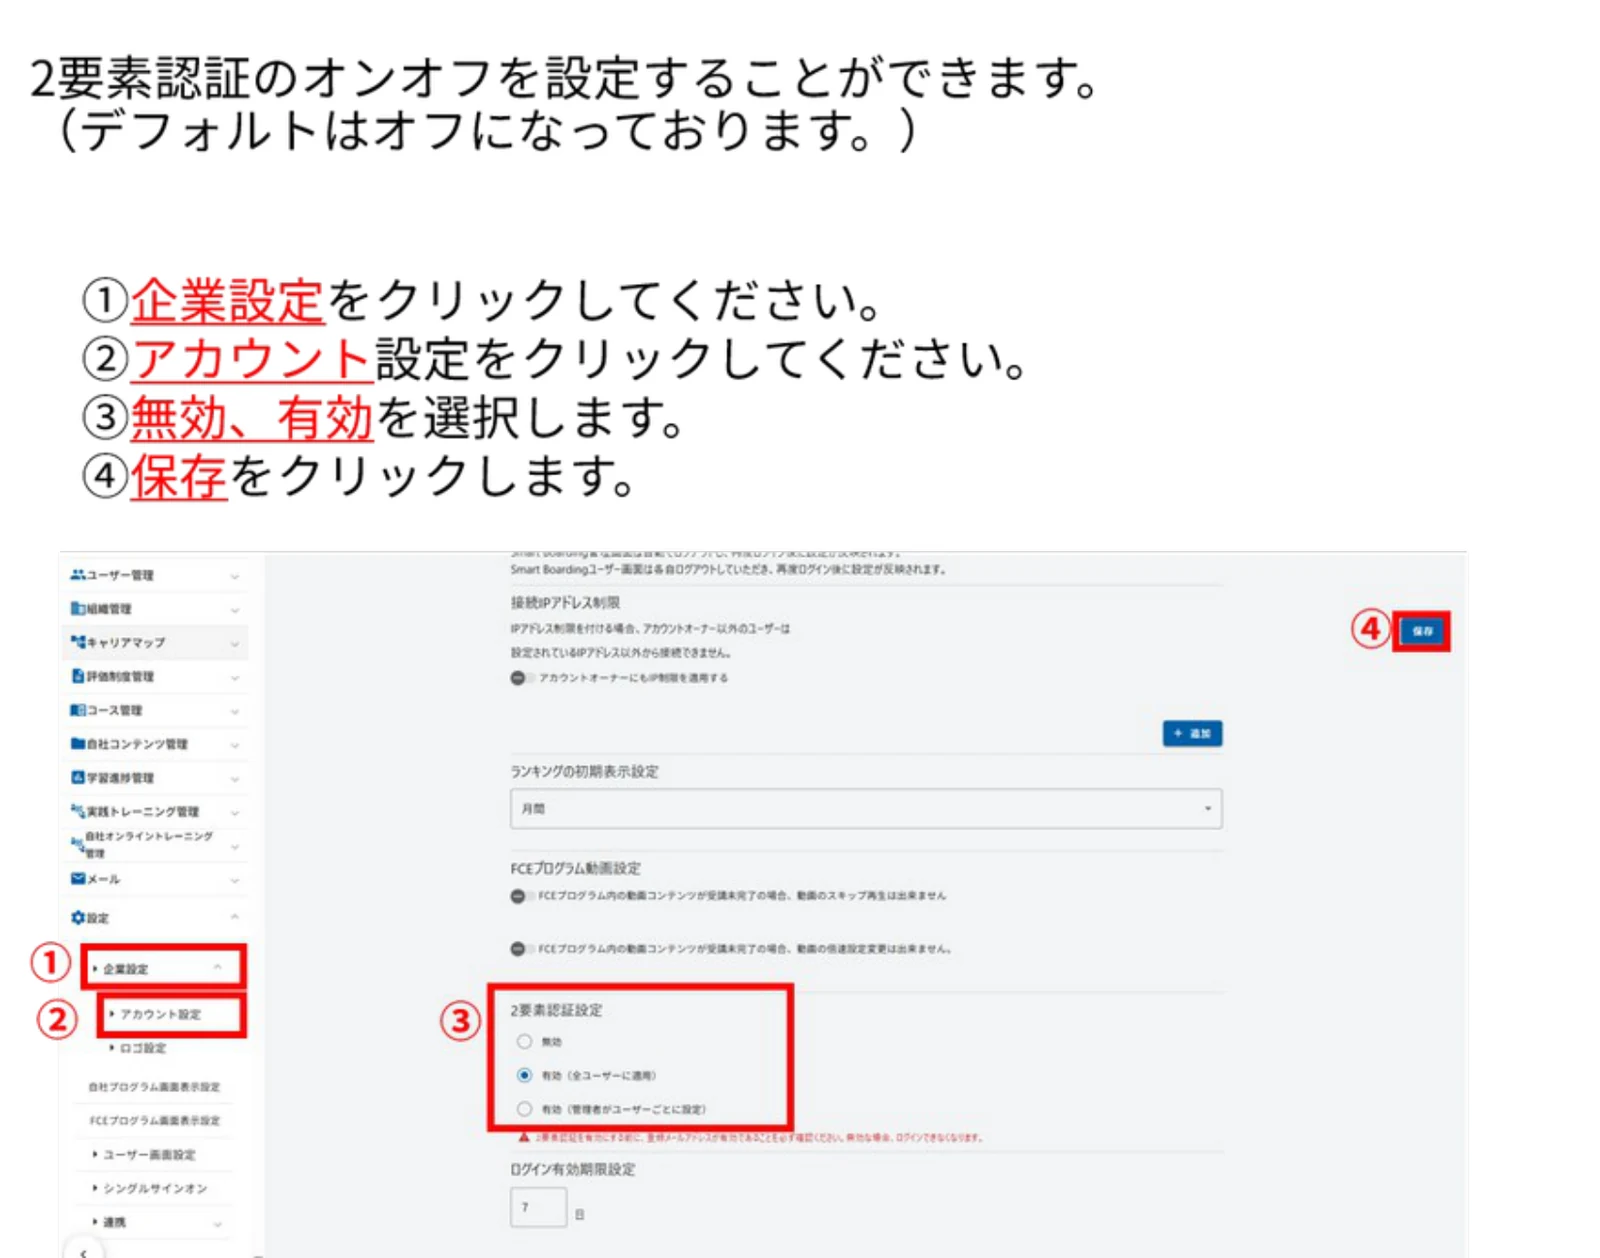Click the + 追加 button

[1192, 733]
